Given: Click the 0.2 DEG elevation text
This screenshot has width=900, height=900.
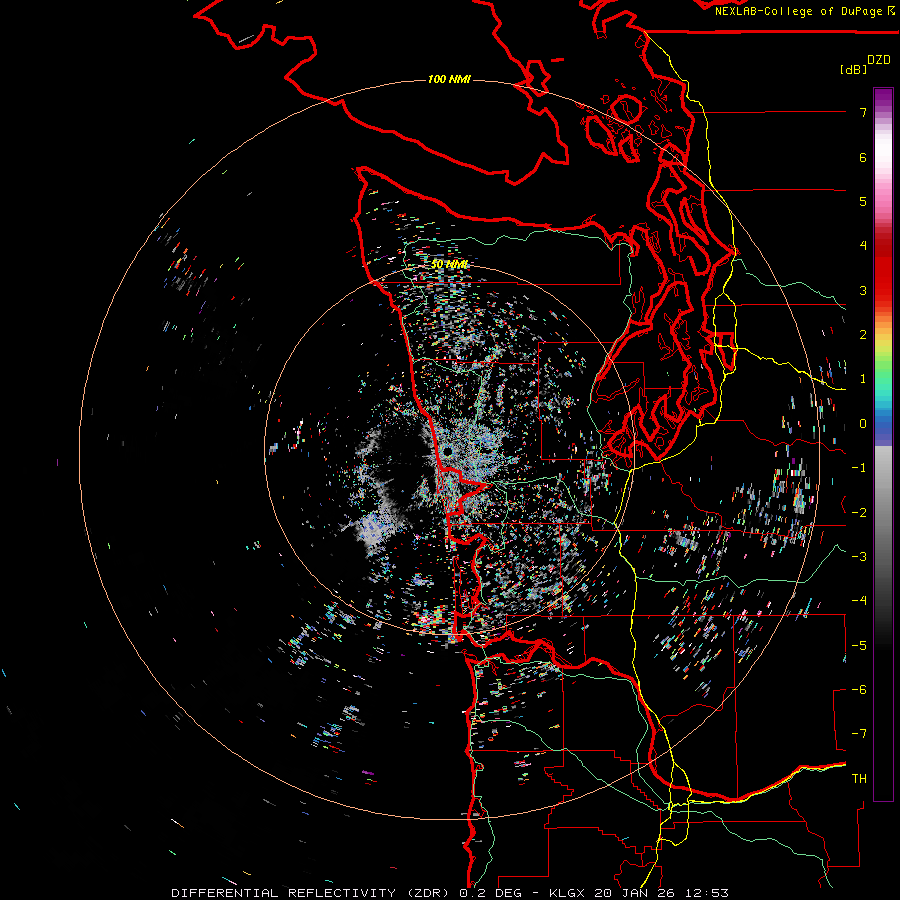Looking at the screenshot, I should coord(491,893).
